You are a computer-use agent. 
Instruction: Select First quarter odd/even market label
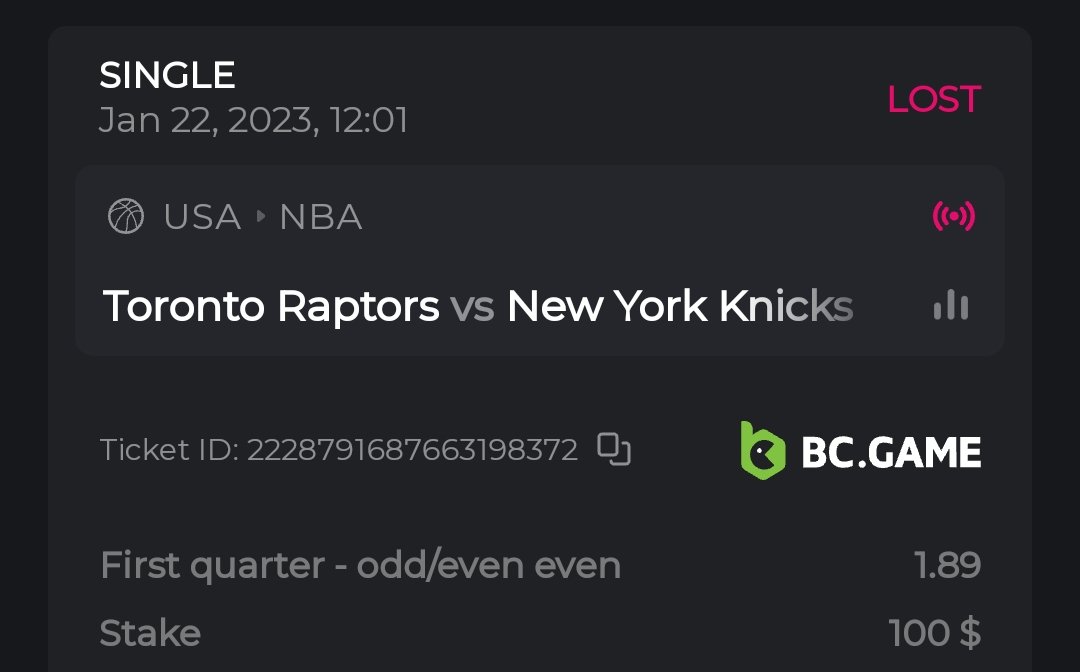click(x=360, y=566)
